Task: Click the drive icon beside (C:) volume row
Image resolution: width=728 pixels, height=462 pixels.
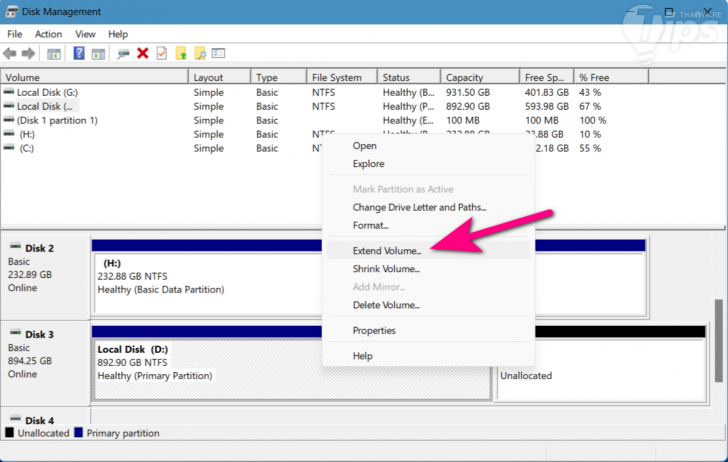Action: point(9,148)
